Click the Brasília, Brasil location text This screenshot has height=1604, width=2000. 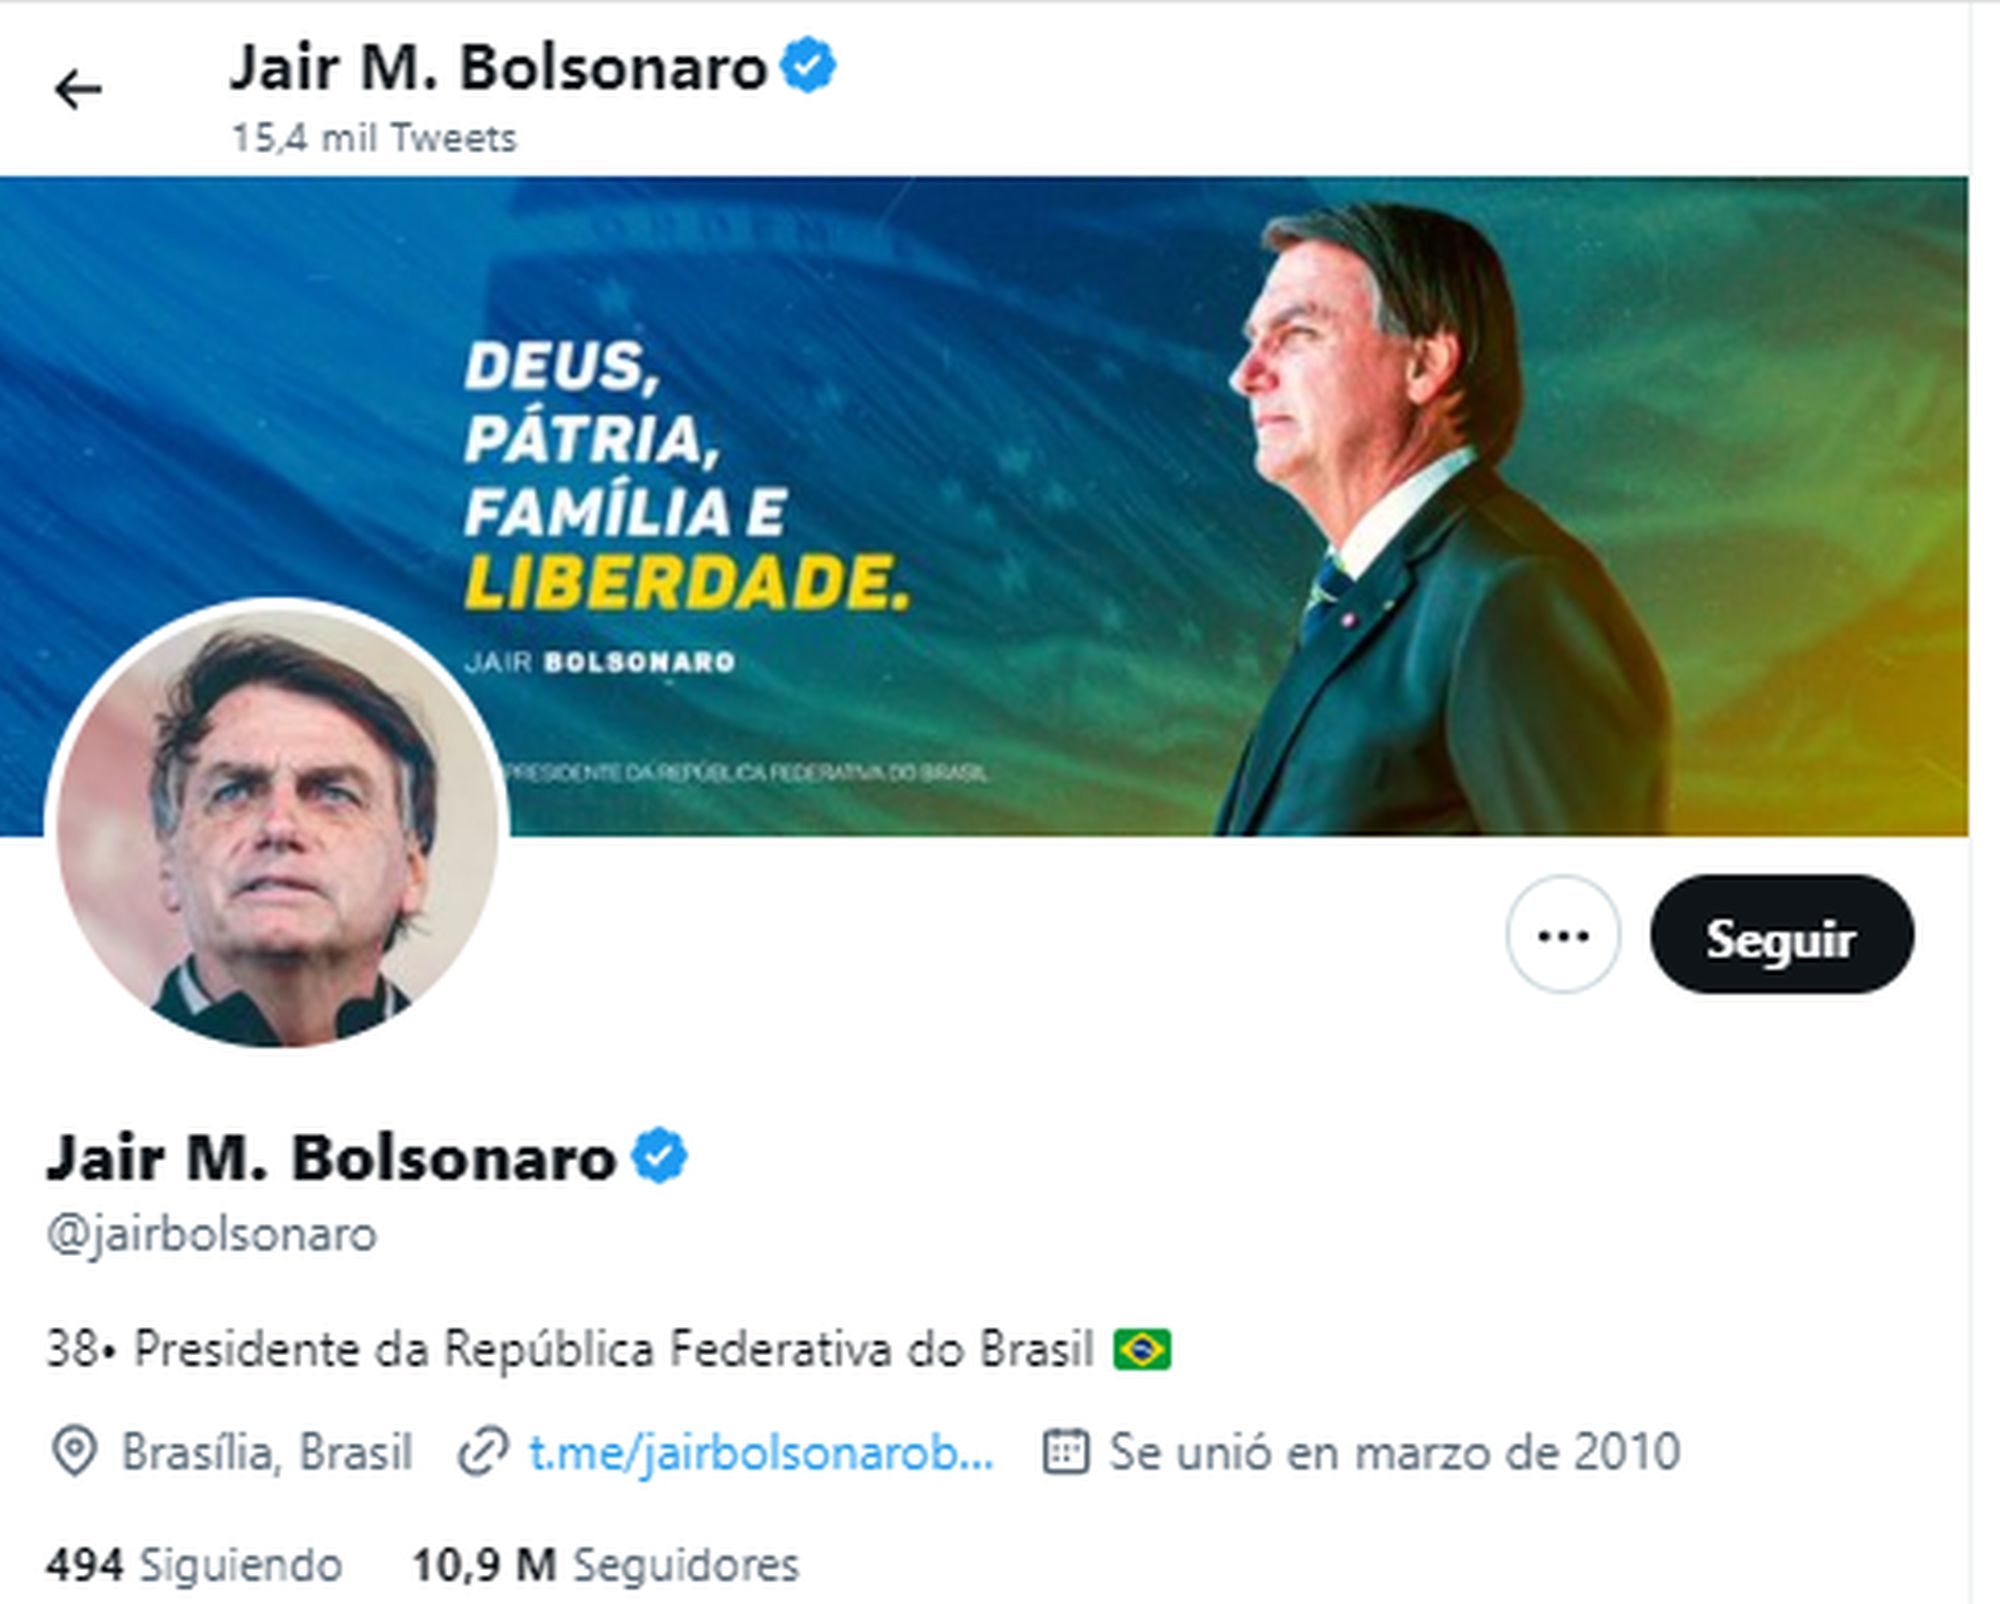coord(267,1452)
